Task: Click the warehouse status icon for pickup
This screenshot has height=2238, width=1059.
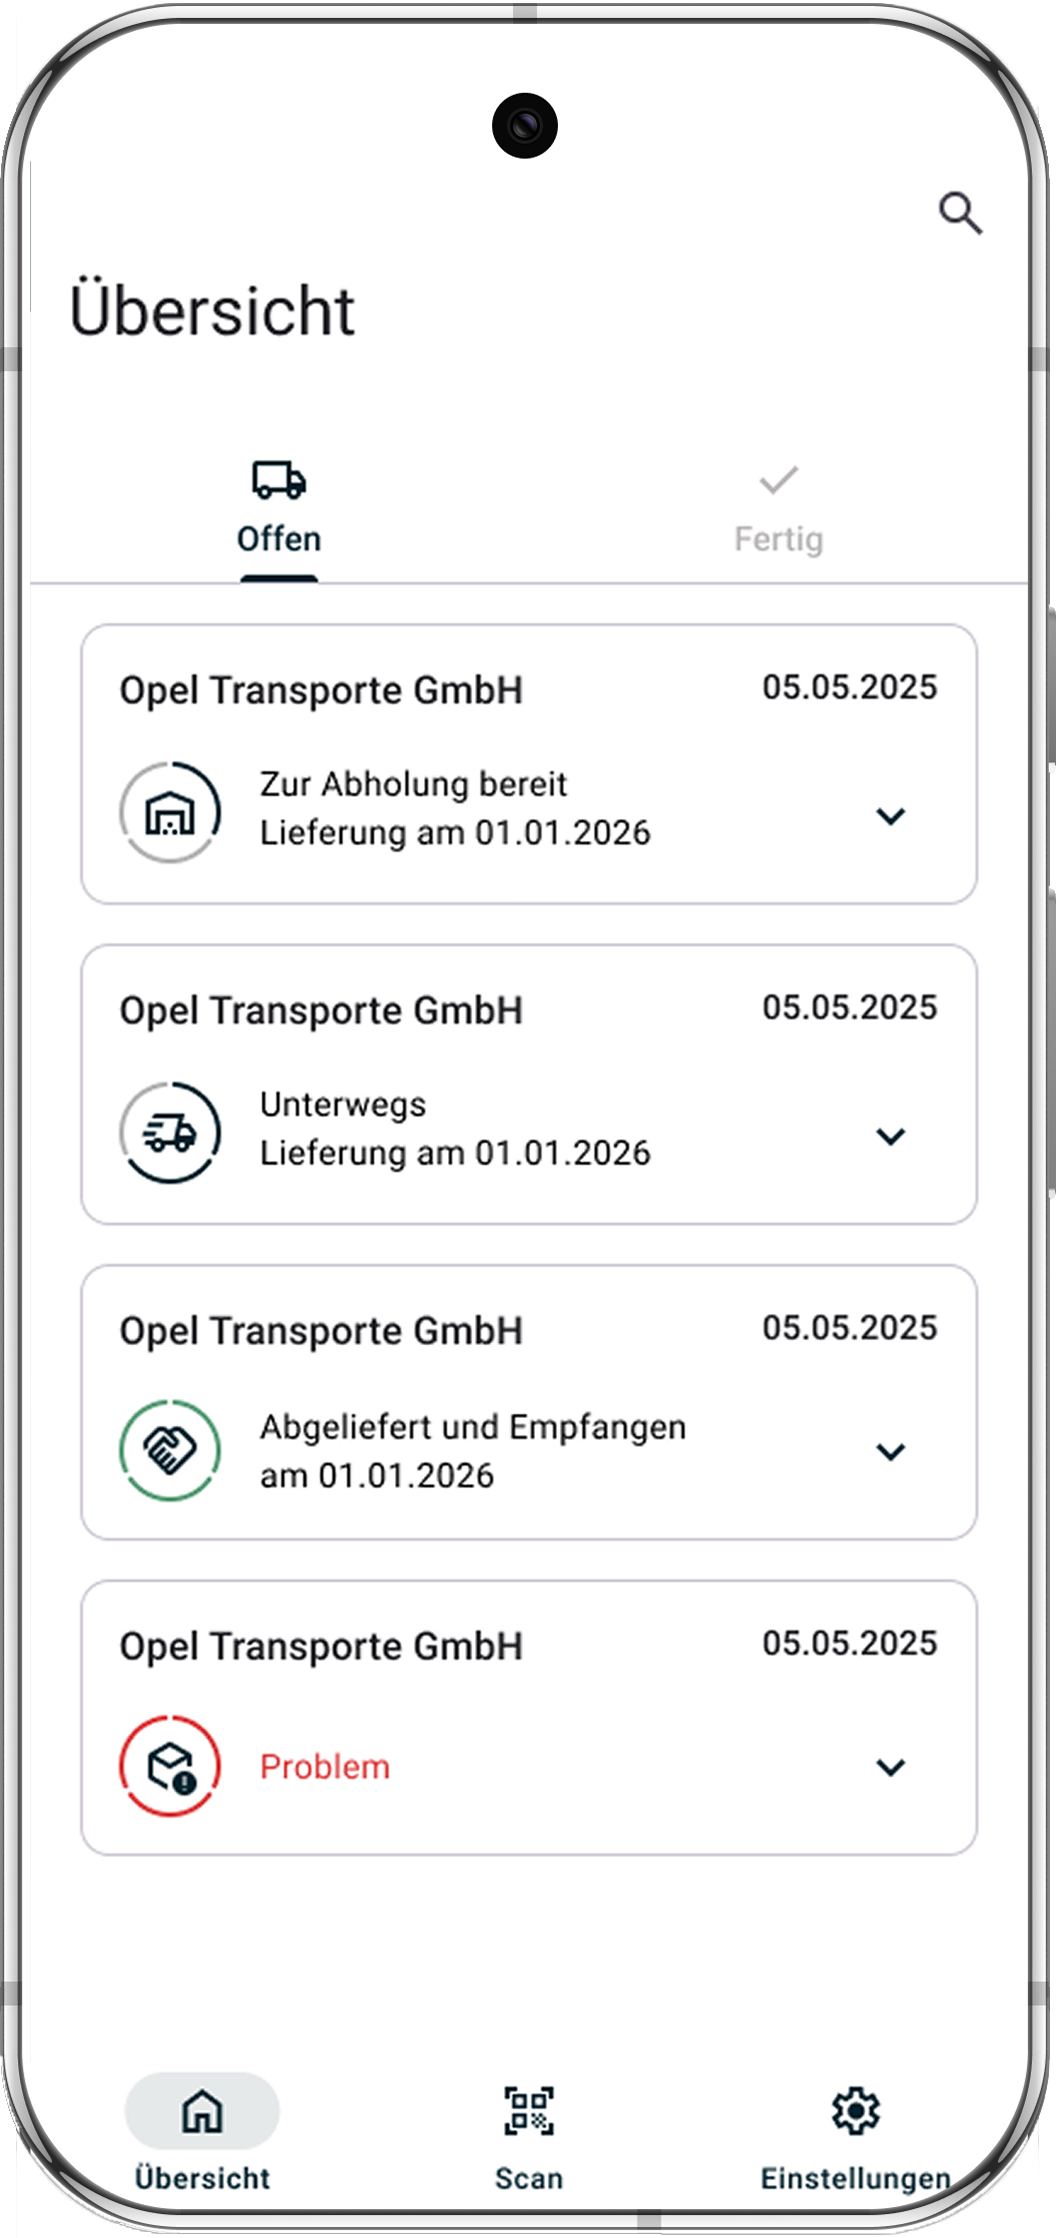Action: click(170, 813)
